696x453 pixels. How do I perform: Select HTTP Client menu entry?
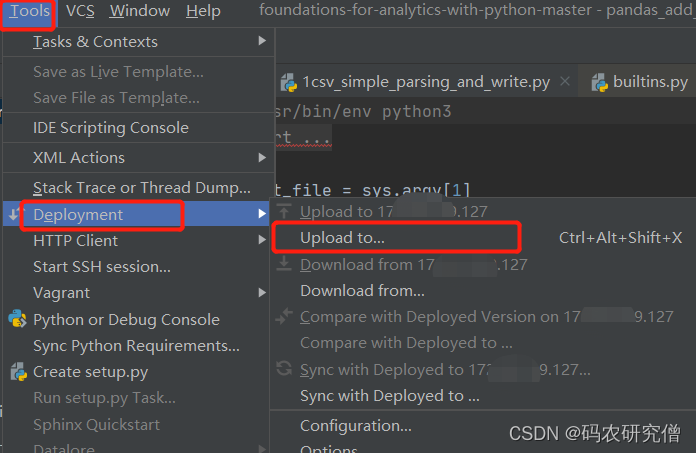click(136, 240)
